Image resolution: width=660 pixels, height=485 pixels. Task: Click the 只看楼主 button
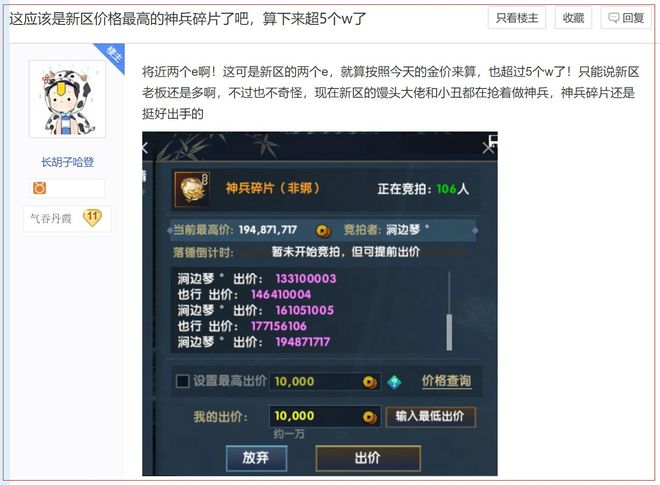point(517,18)
